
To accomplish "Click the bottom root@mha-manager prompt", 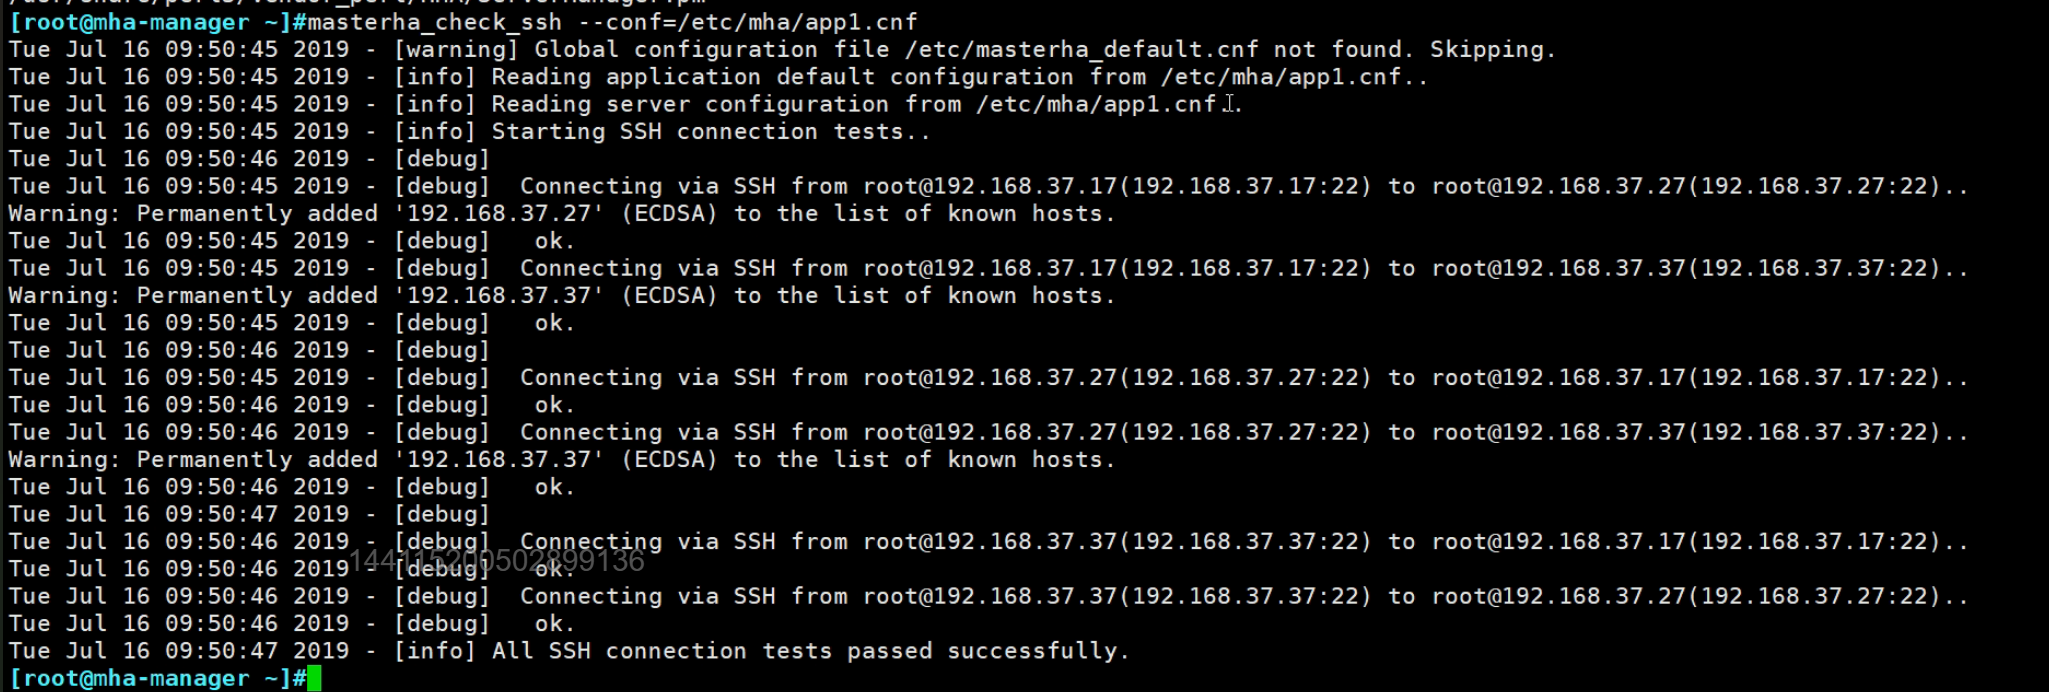I will [150, 678].
